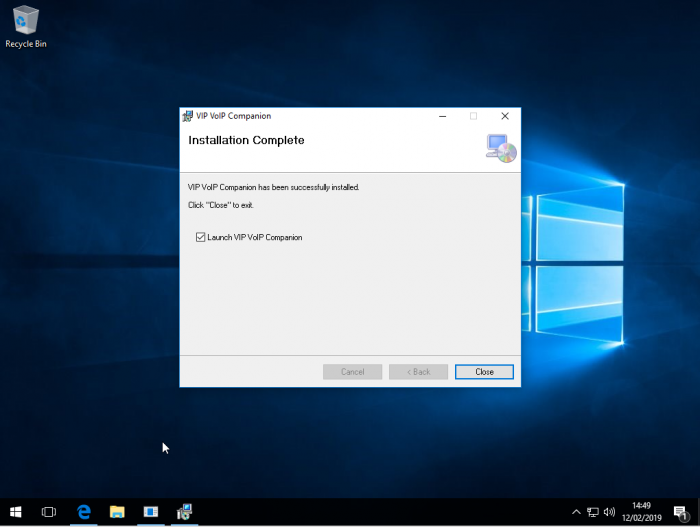This screenshot has height=527, width=700.
Task: Open Action Center notifications icon
Action: coord(680,513)
